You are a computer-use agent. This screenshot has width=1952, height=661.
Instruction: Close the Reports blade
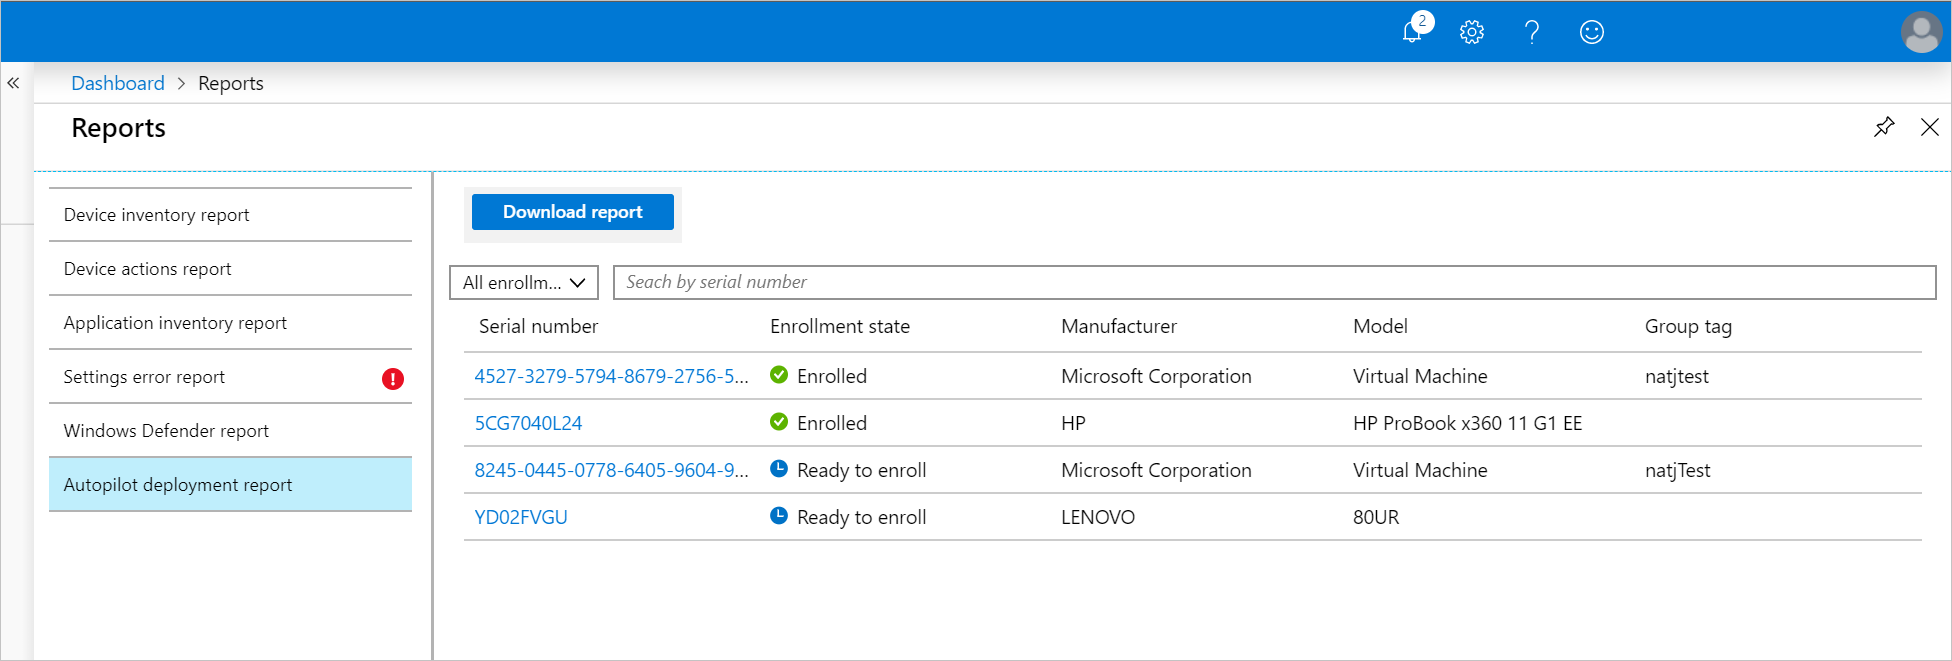[x=1929, y=127]
